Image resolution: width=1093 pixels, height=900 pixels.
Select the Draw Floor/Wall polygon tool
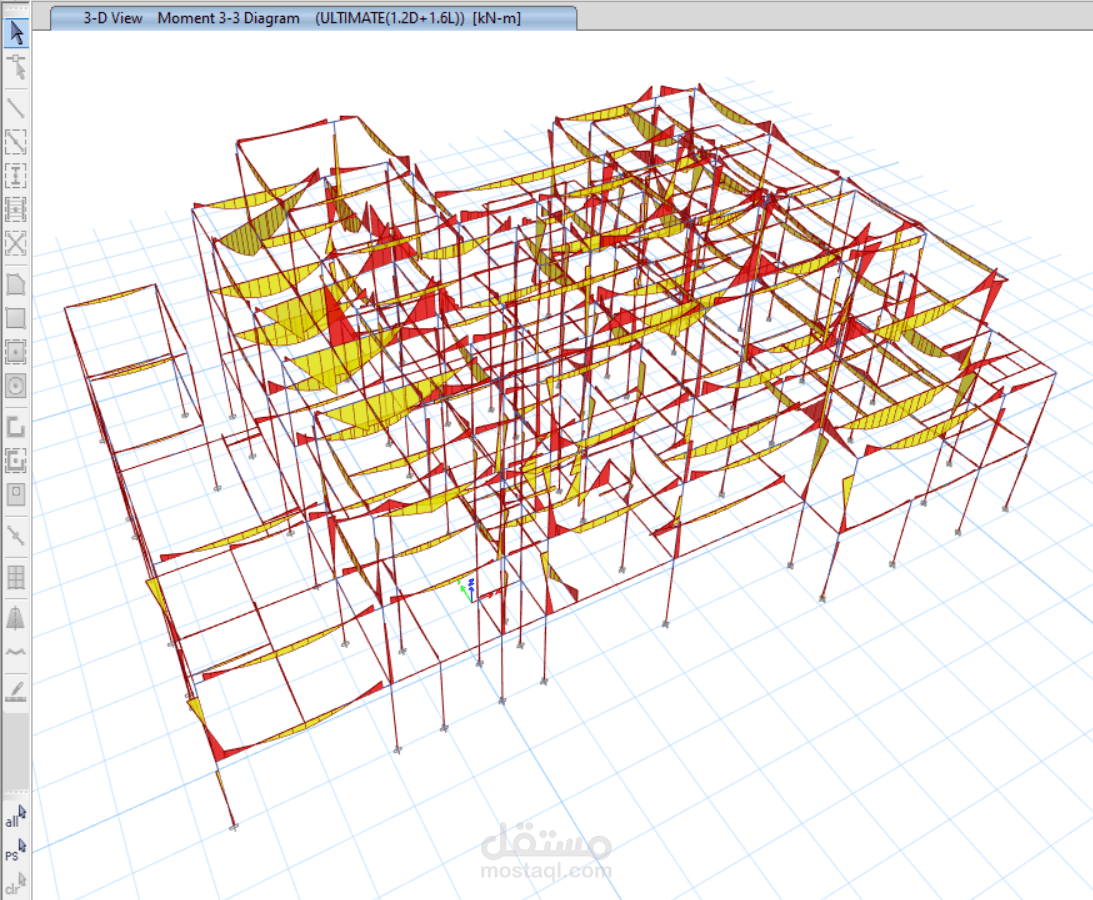(x=16, y=284)
